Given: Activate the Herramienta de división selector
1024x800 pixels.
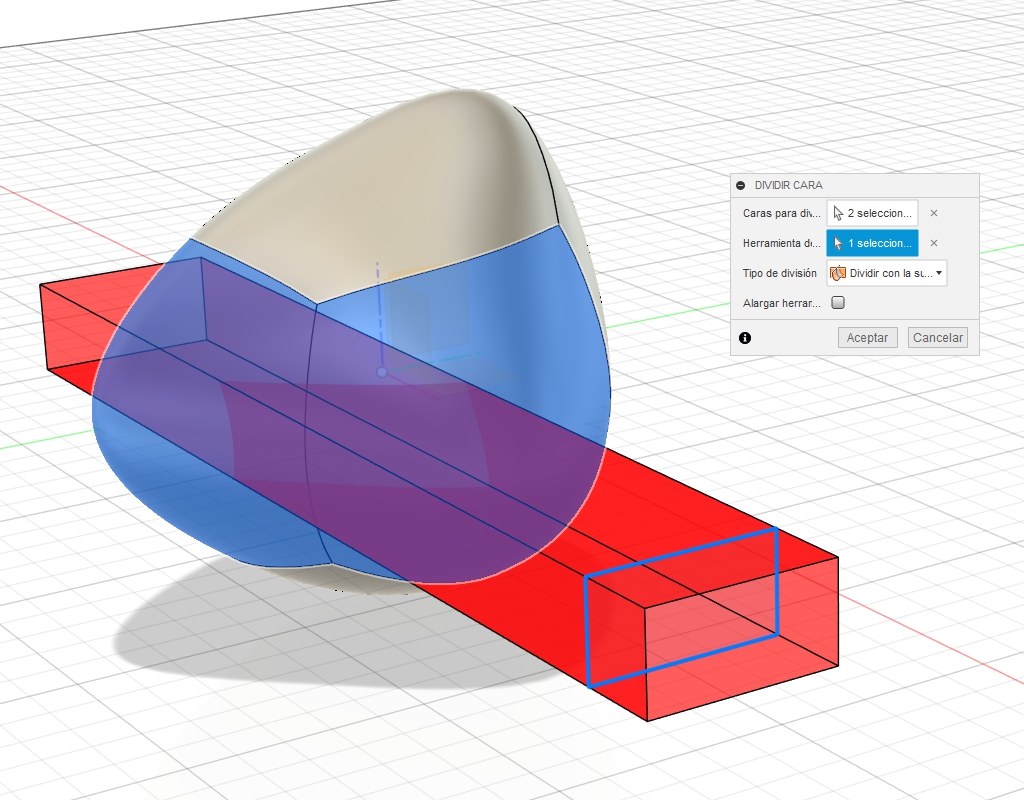Looking at the screenshot, I should (872, 243).
